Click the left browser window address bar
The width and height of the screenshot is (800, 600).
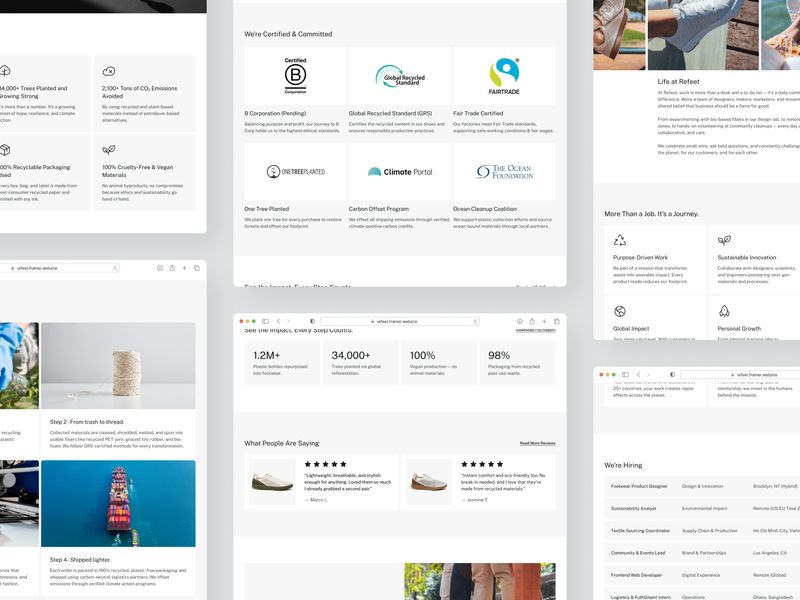(59, 268)
